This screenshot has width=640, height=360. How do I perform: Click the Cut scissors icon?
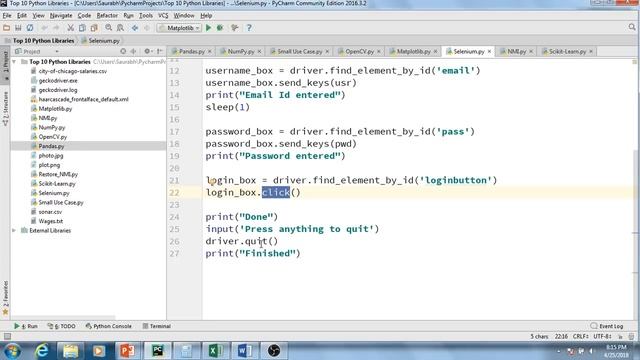70,28
